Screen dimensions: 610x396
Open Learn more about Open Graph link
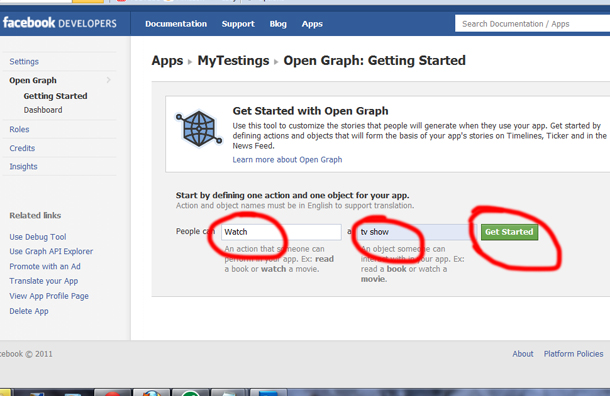tap(287, 159)
